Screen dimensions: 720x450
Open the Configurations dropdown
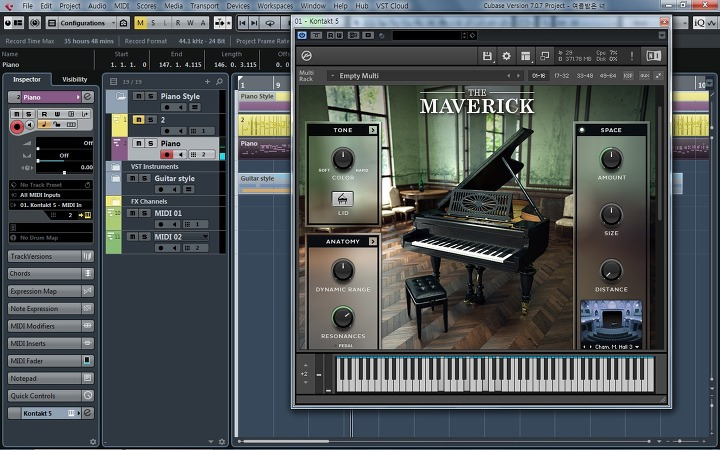click(87, 22)
